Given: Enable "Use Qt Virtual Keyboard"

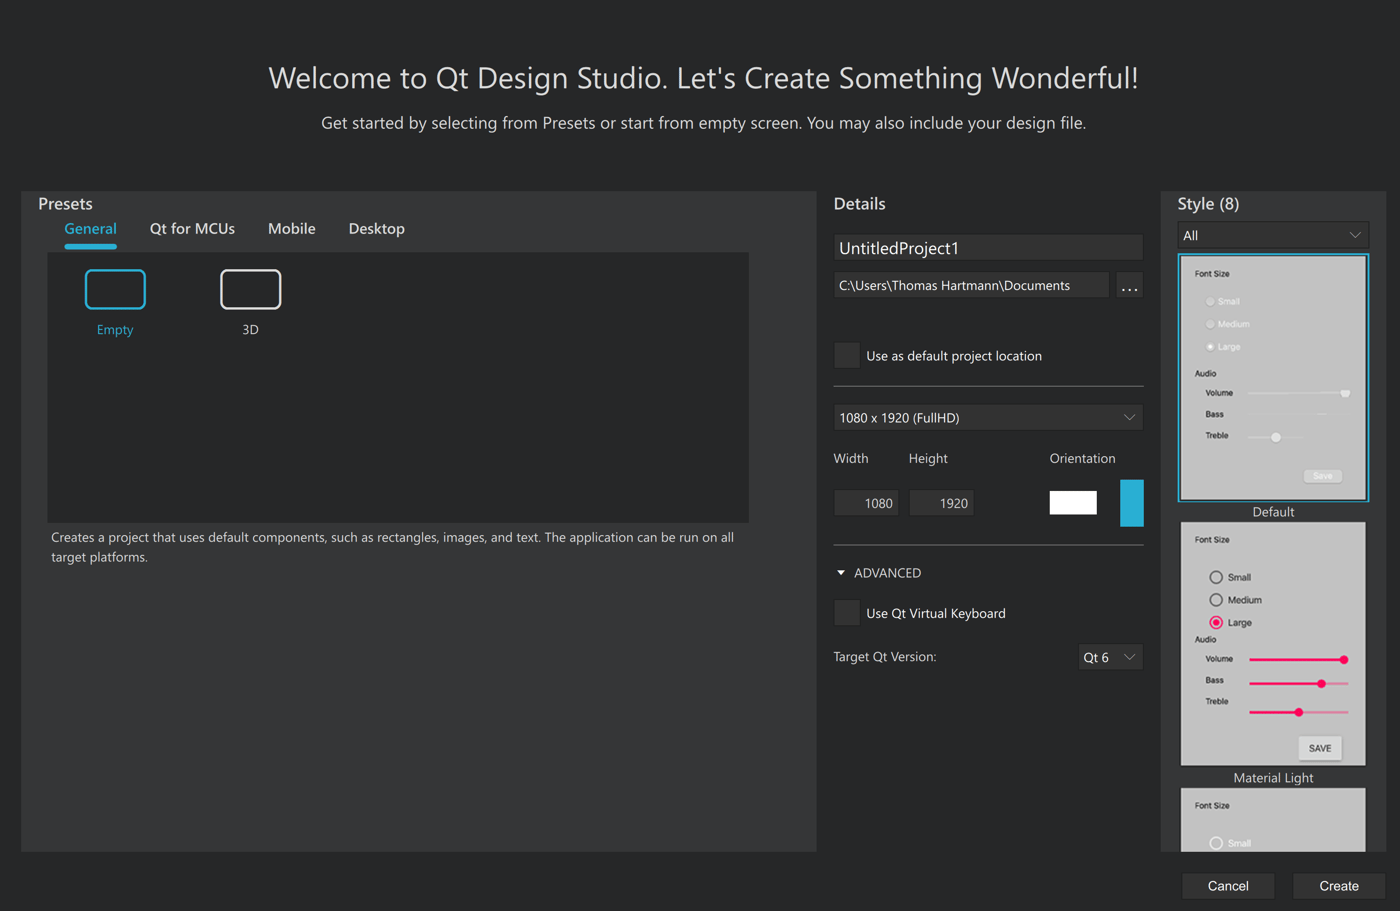Looking at the screenshot, I should pos(847,612).
